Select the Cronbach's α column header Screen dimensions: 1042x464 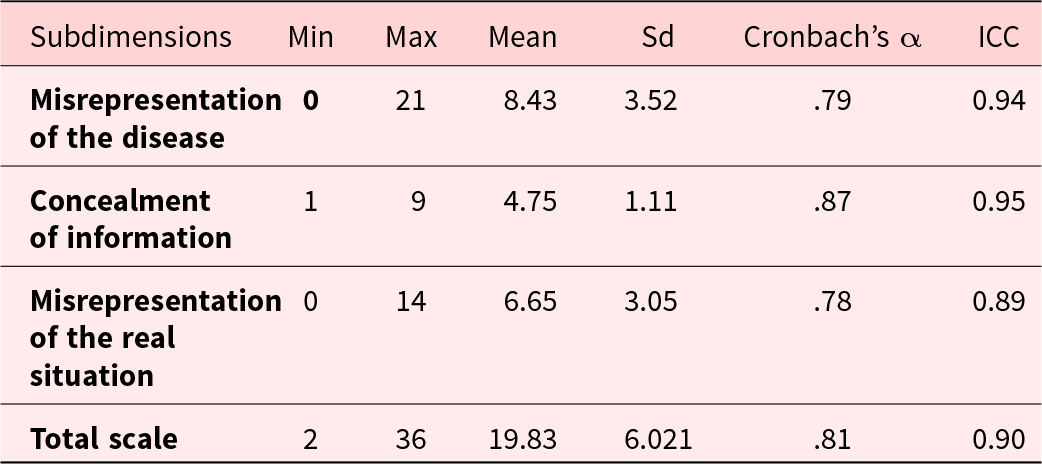point(833,38)
